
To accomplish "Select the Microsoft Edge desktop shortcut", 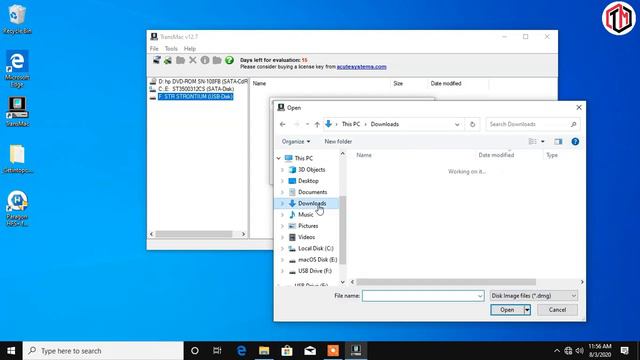I will (17, 68).
